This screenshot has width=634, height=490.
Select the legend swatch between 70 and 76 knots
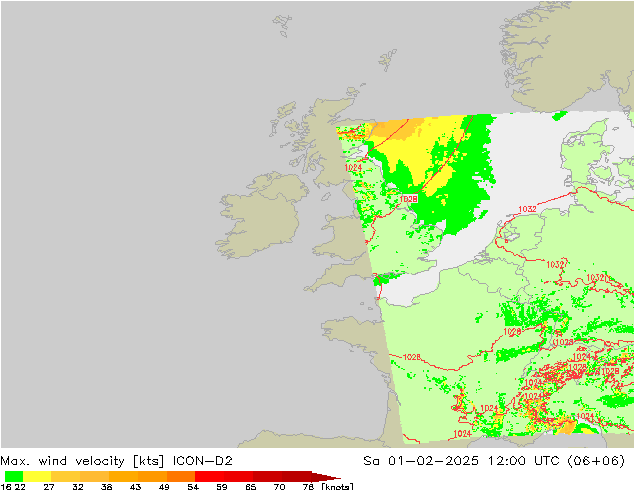(x=296, y=476)
